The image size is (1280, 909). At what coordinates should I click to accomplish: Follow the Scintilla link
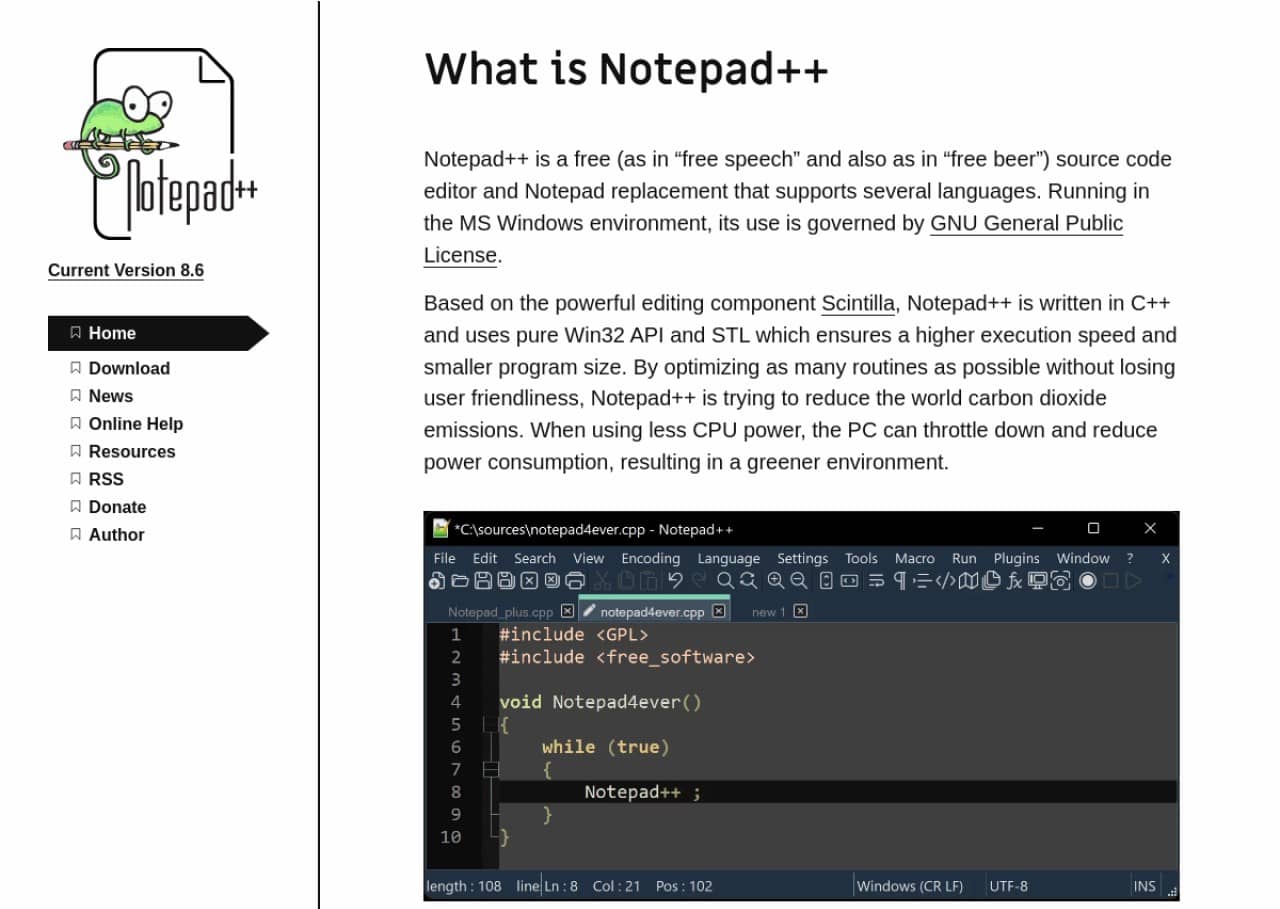858,303
